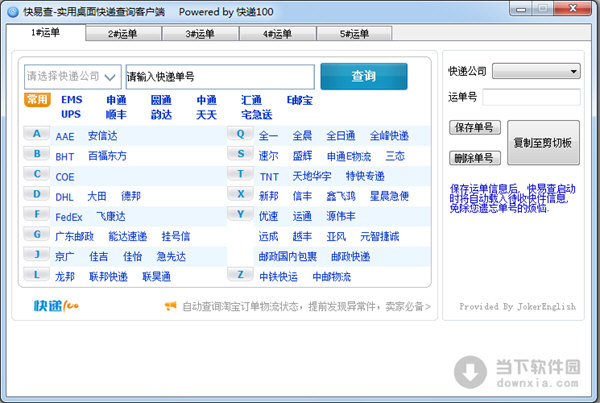Go to the 5#运单 tab
600x403 pixels.
354,34
